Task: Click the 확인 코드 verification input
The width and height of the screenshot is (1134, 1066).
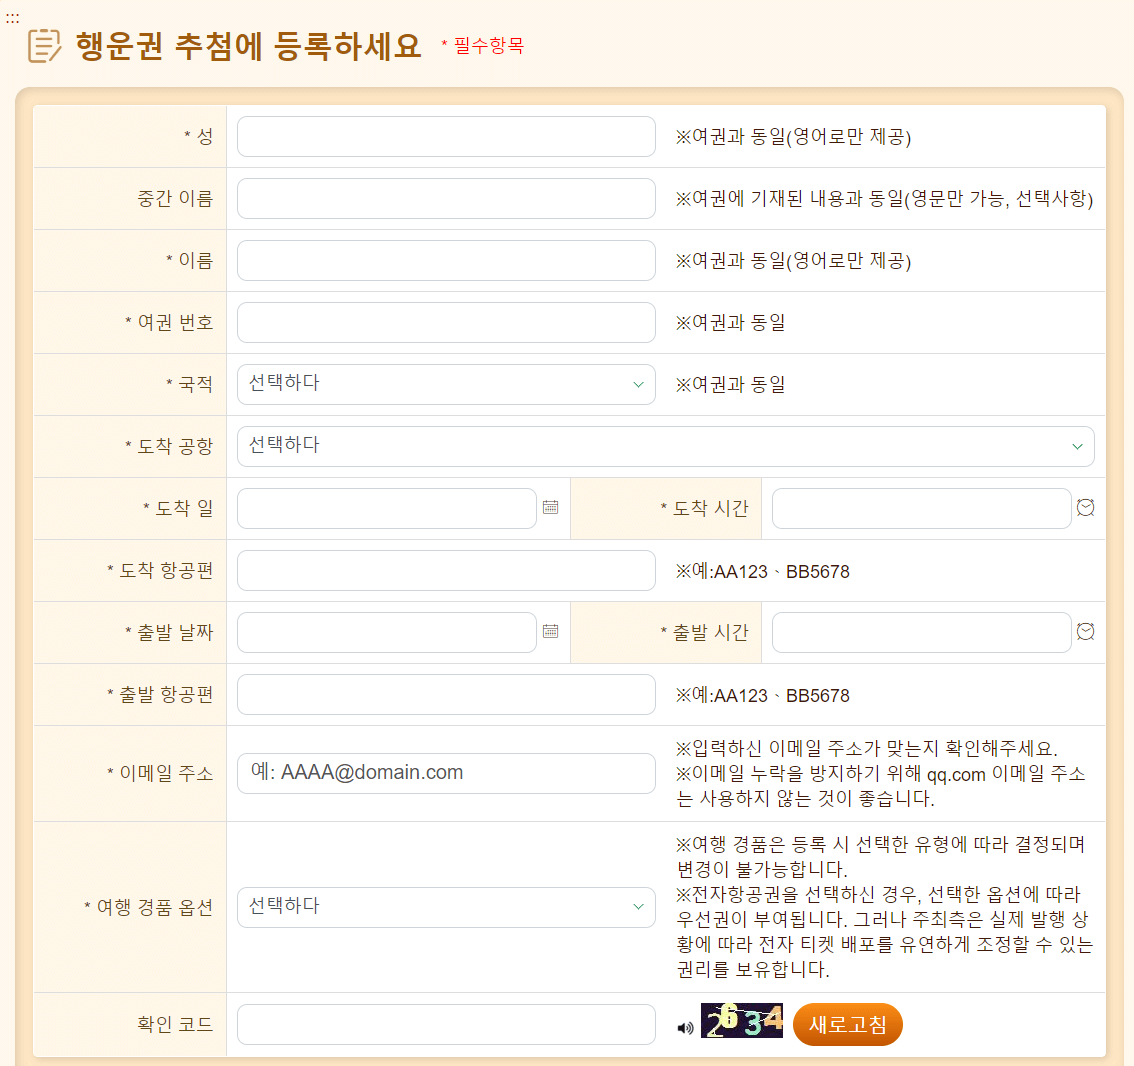Action: (x=445, y=1024)
